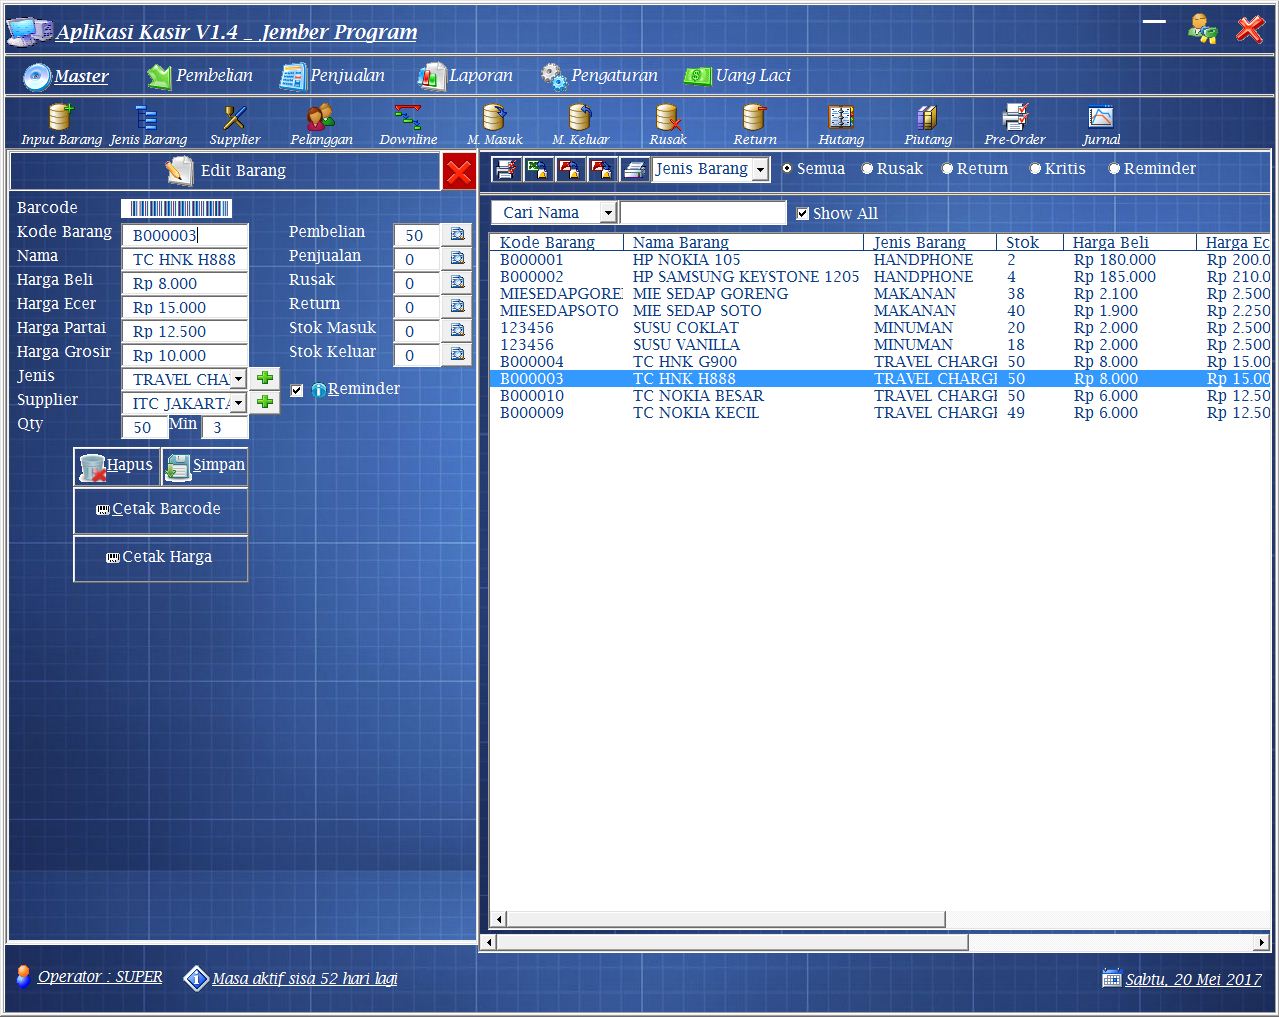Toggle the Reminder checkbox in Edit Barang
1279x1017 pixels.
(x=297, y=390)
